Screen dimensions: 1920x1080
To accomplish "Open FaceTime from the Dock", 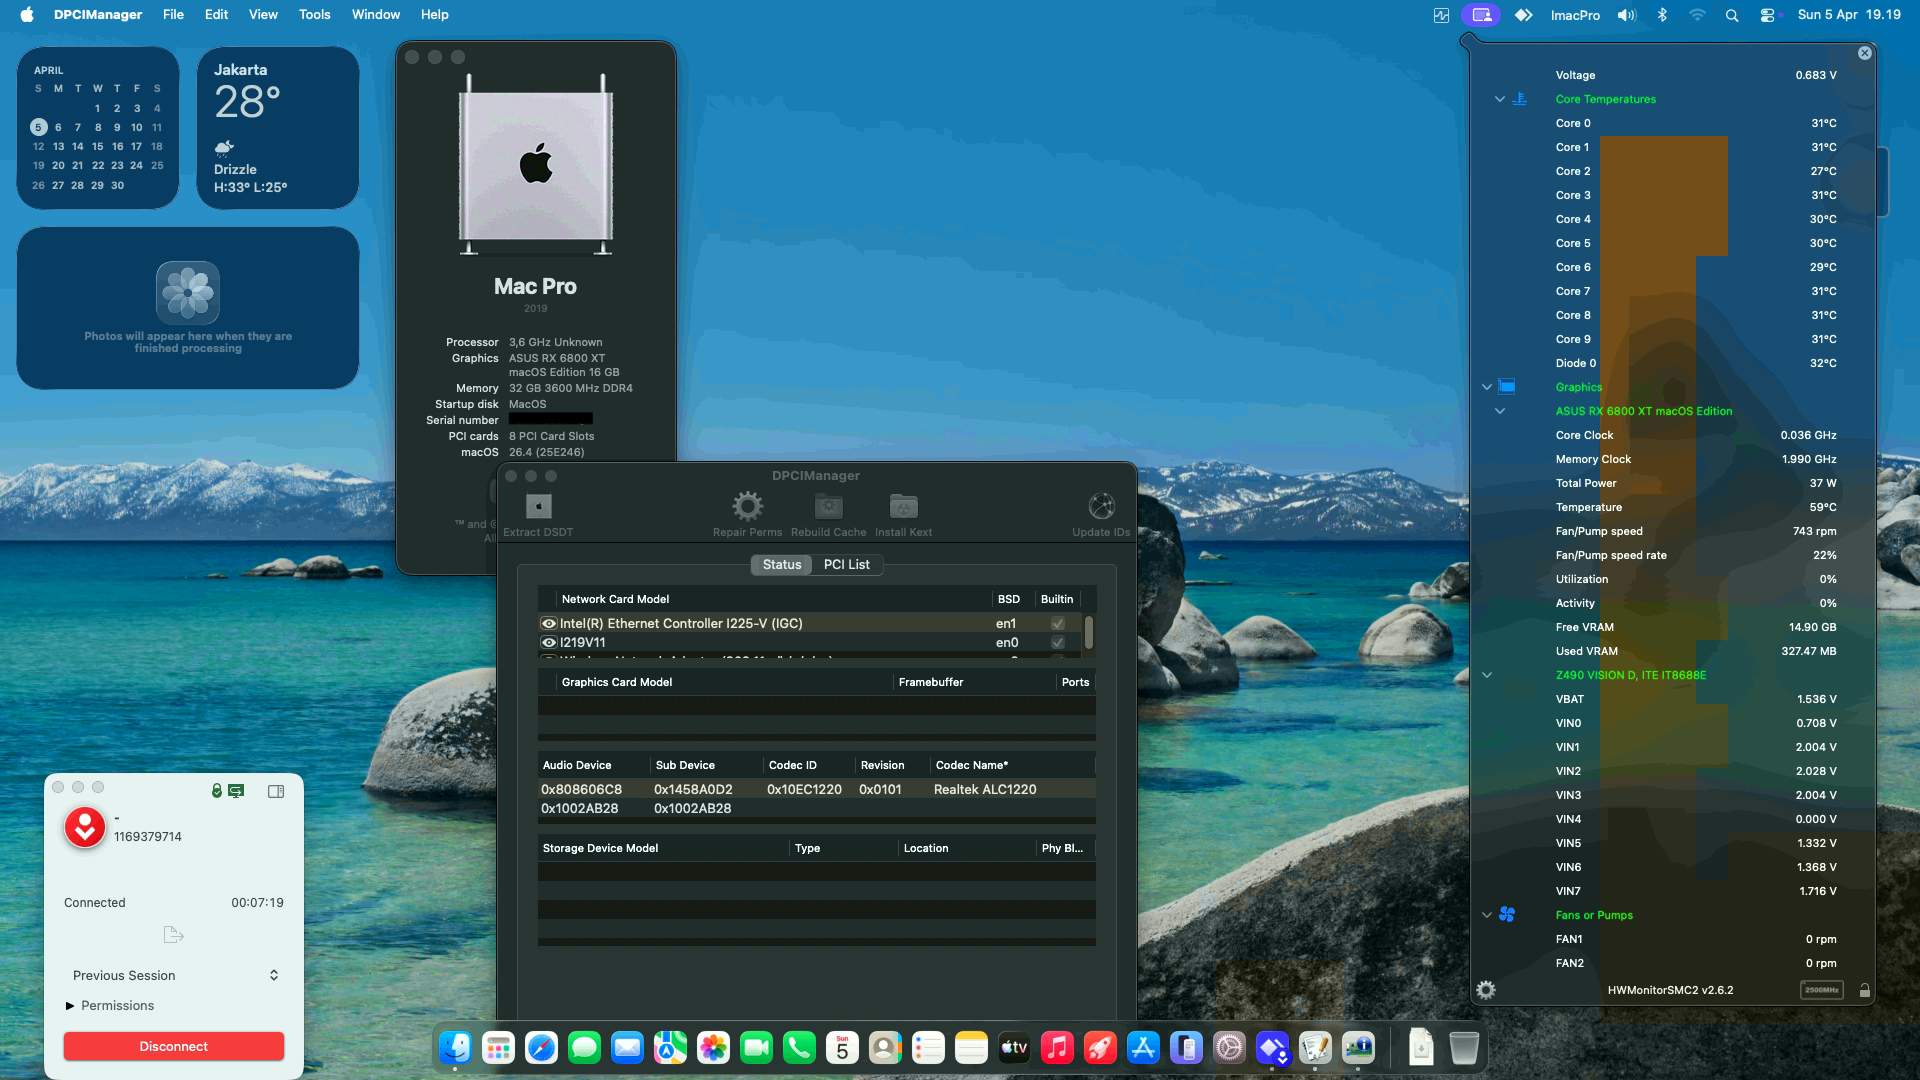I will coord(756,1047).
